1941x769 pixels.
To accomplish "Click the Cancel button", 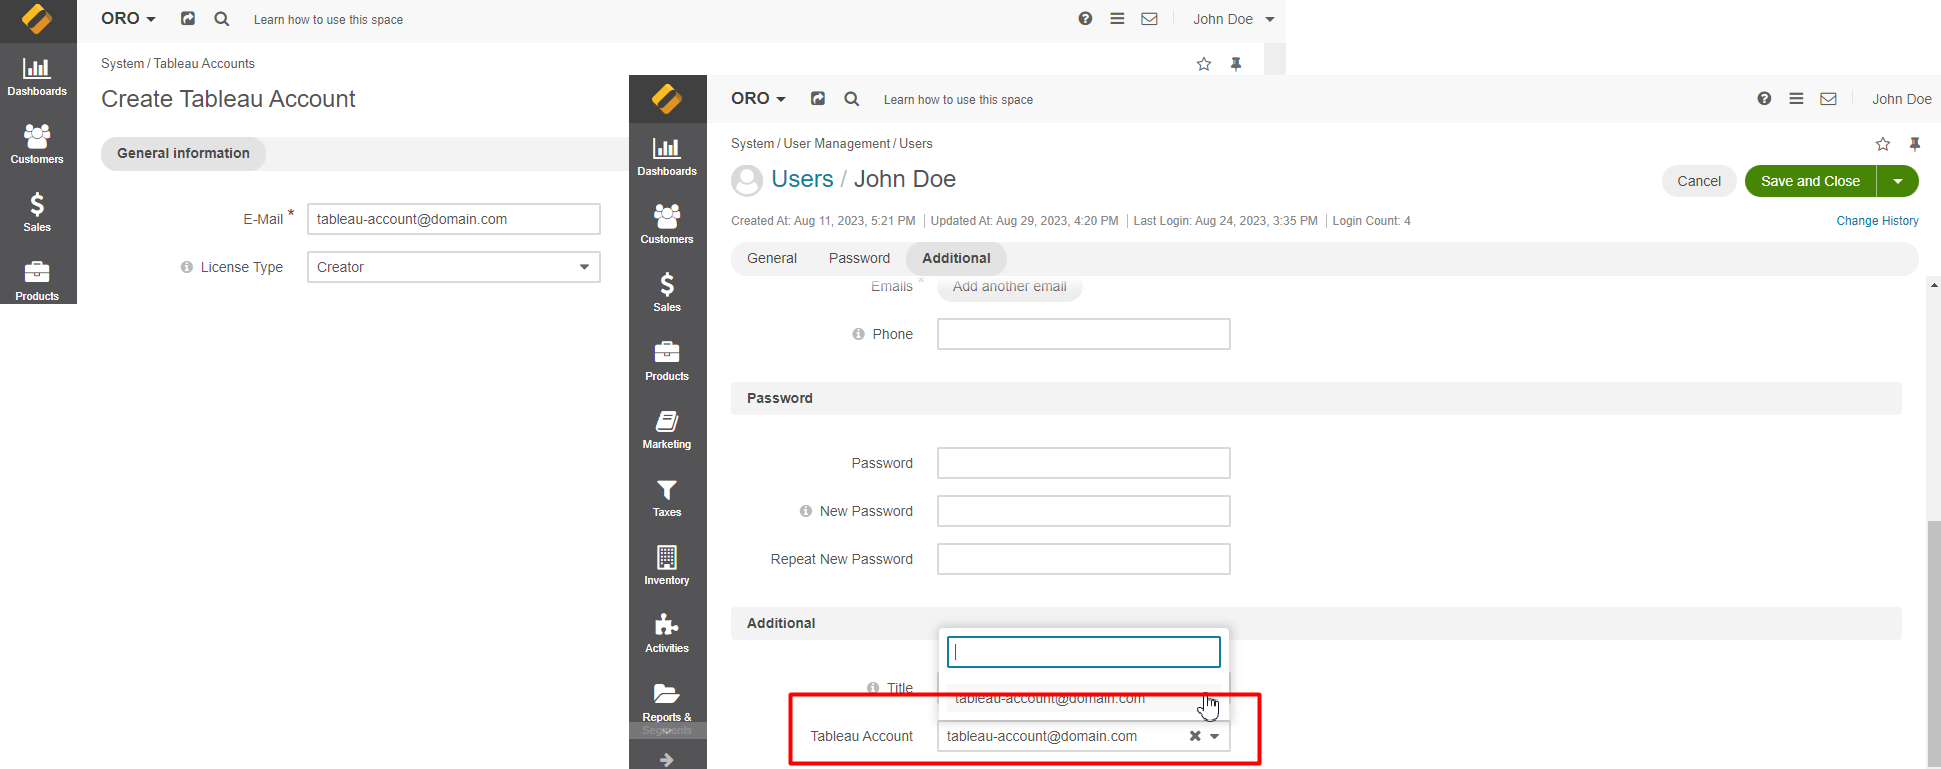I will tap(1698, 181).
